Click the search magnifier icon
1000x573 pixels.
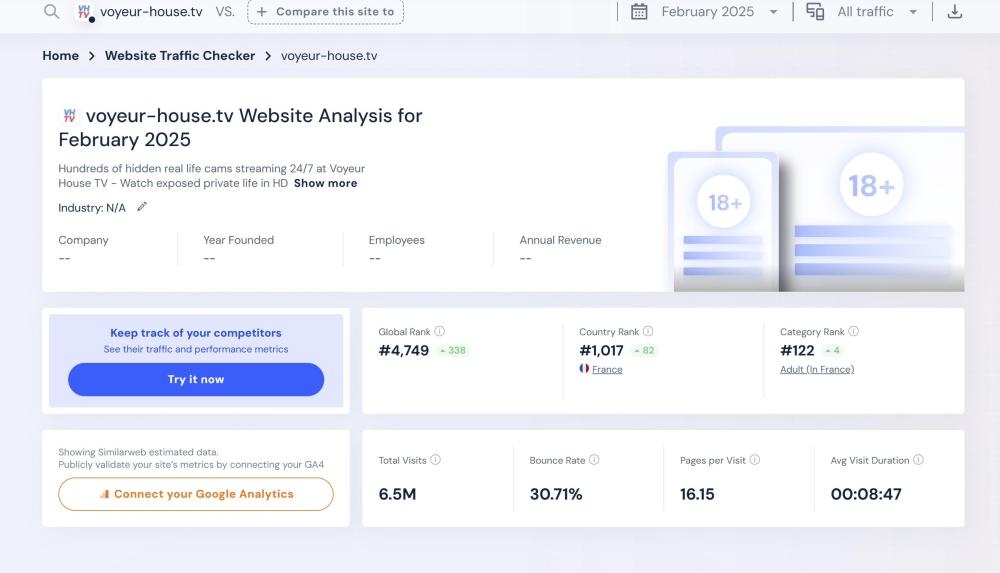pyautogui.click(x=52, y=12)
